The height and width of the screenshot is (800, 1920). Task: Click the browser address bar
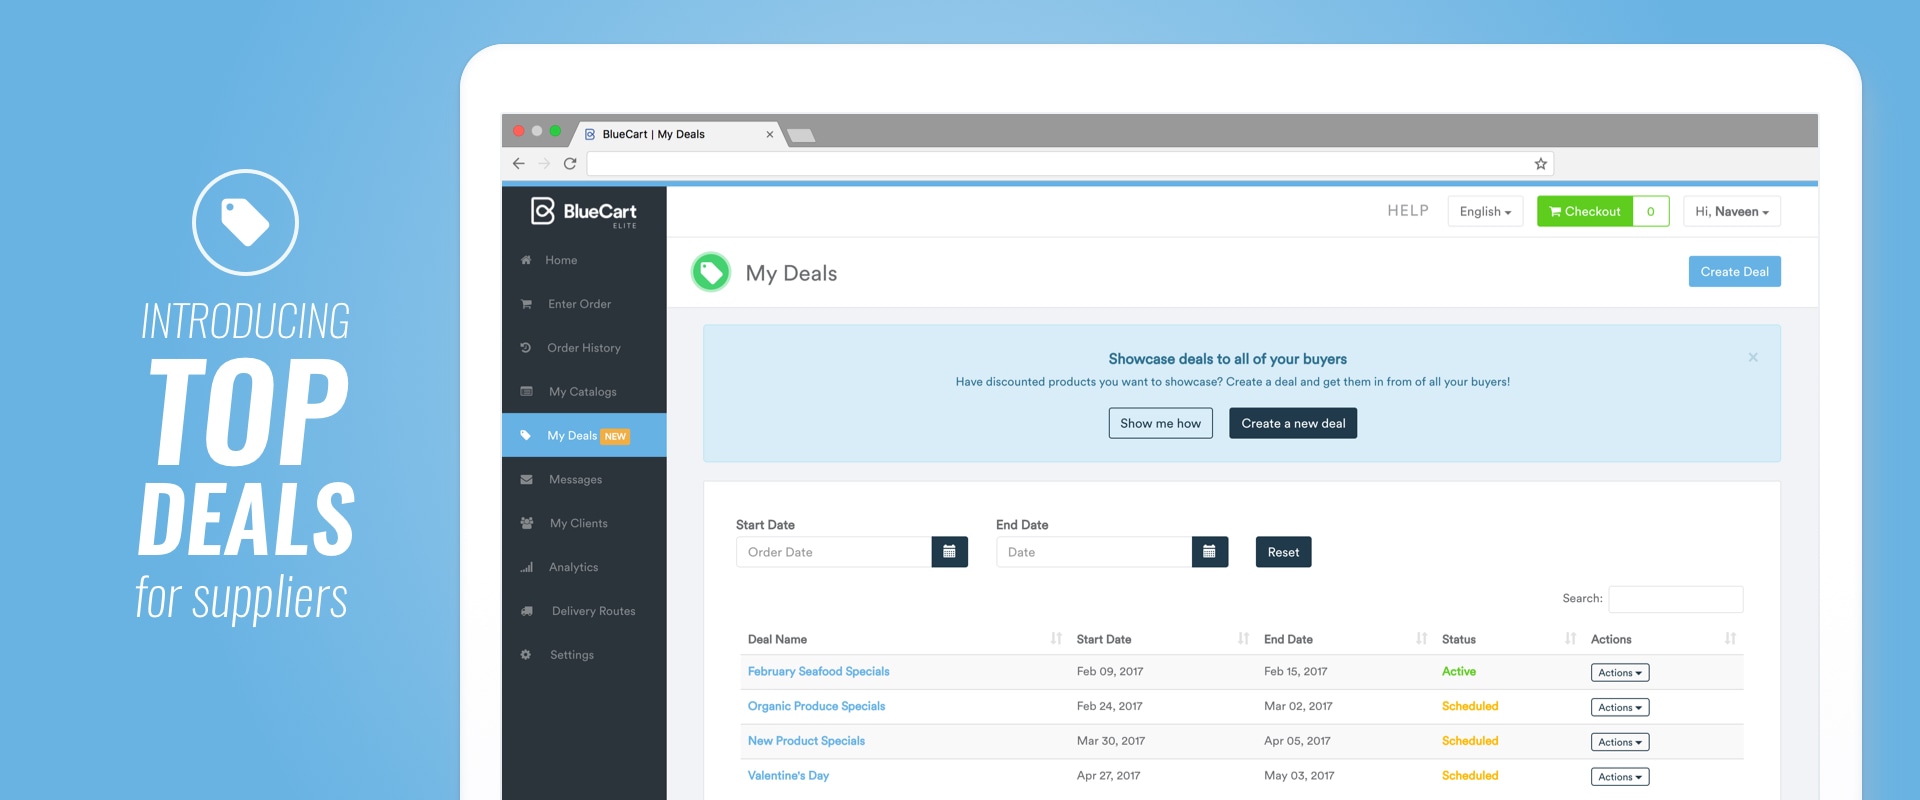click(1060, 164)
